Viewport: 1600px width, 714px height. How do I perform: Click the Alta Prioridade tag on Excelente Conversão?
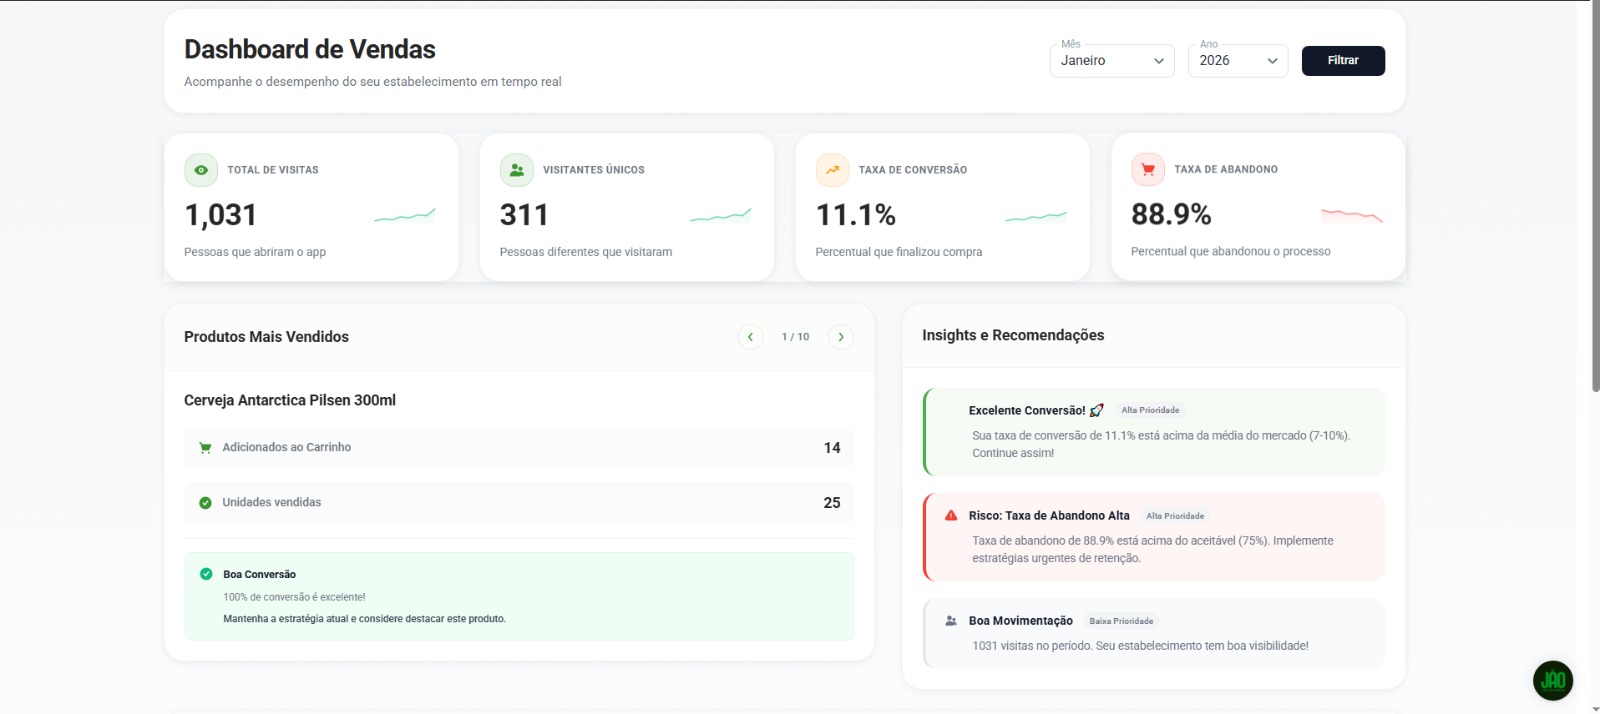tap(1150, 410)
